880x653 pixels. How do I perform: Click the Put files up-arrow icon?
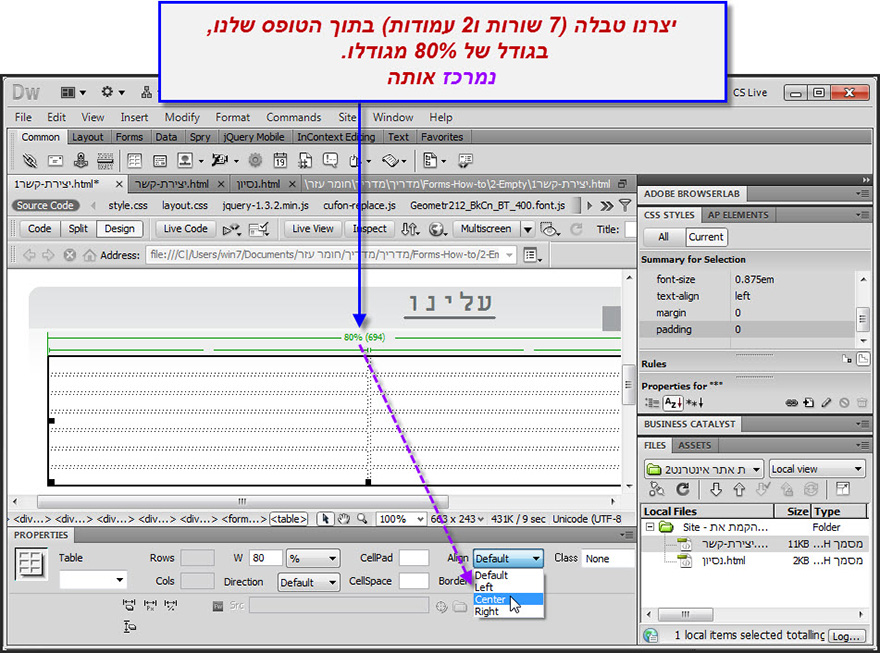pyautogui.click(x=739, y=490)
